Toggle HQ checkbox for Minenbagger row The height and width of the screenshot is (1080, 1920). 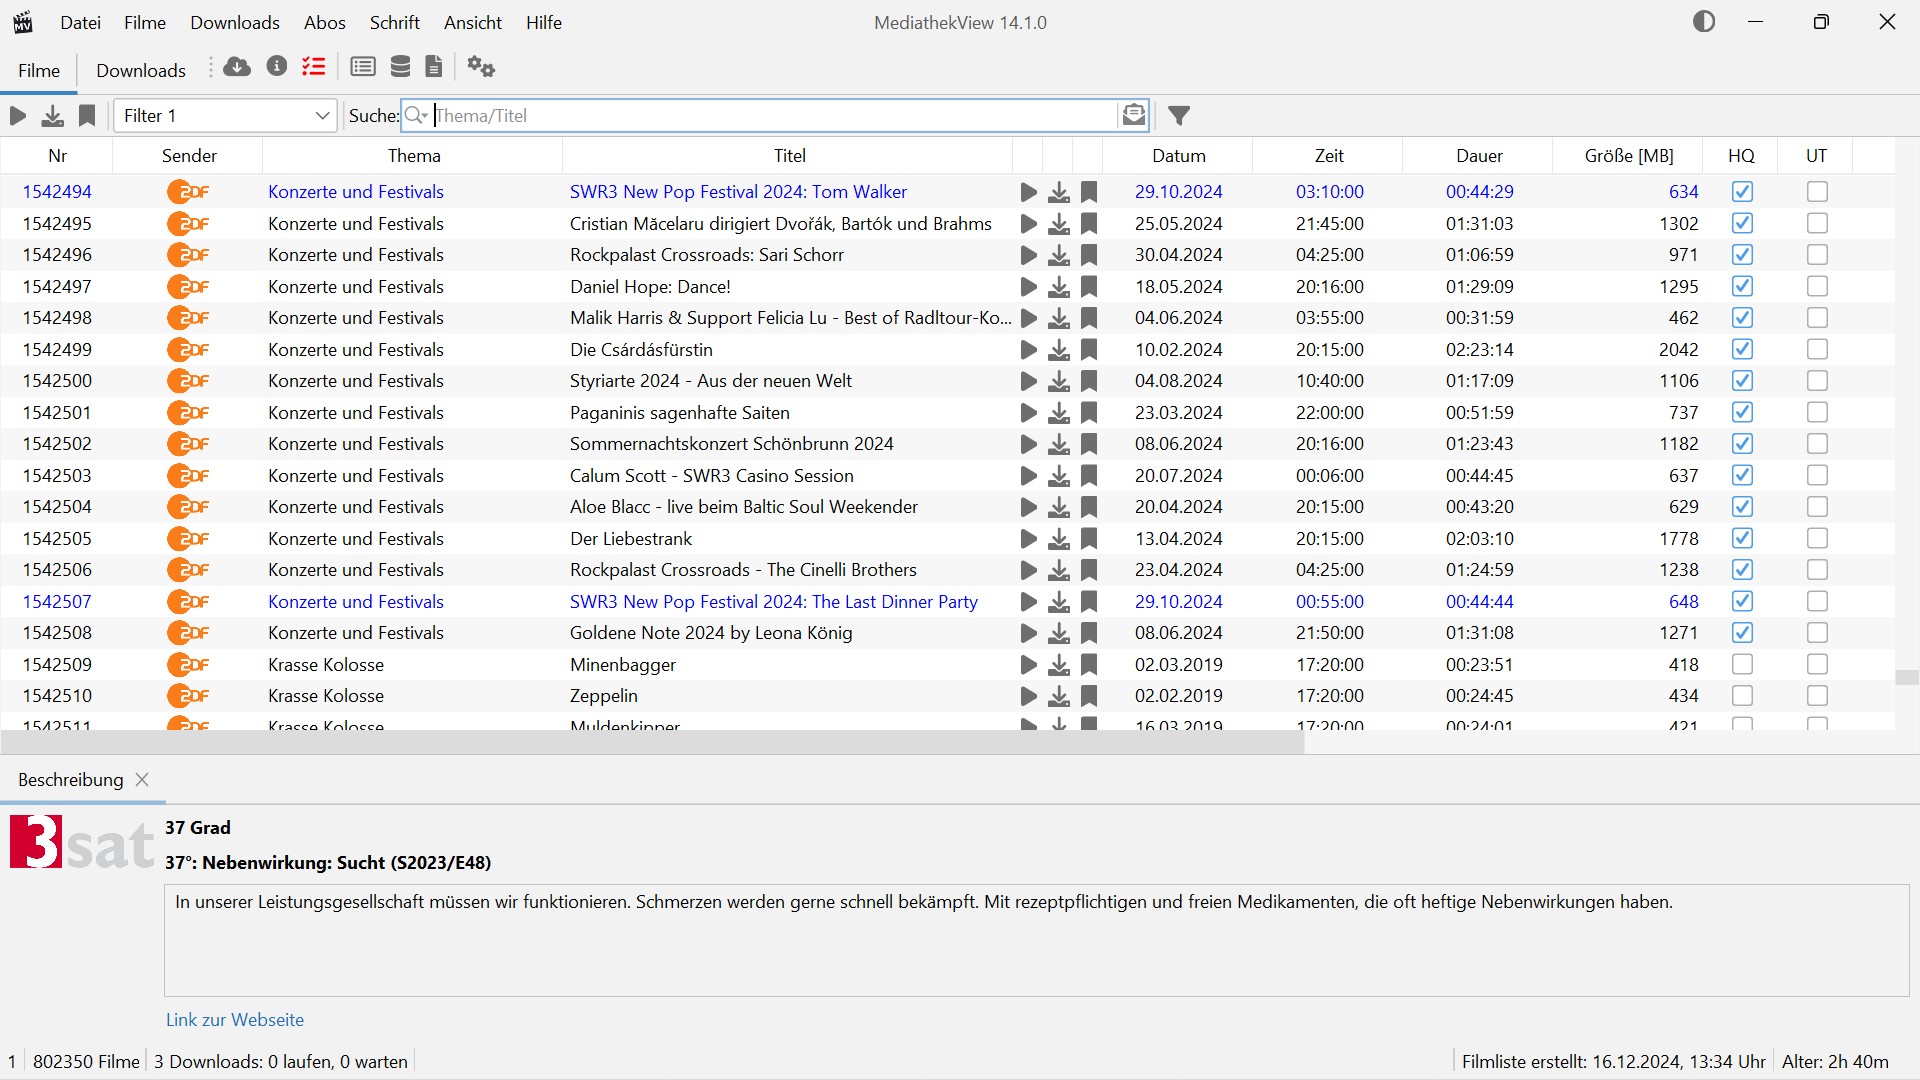tap(1742, 665)
